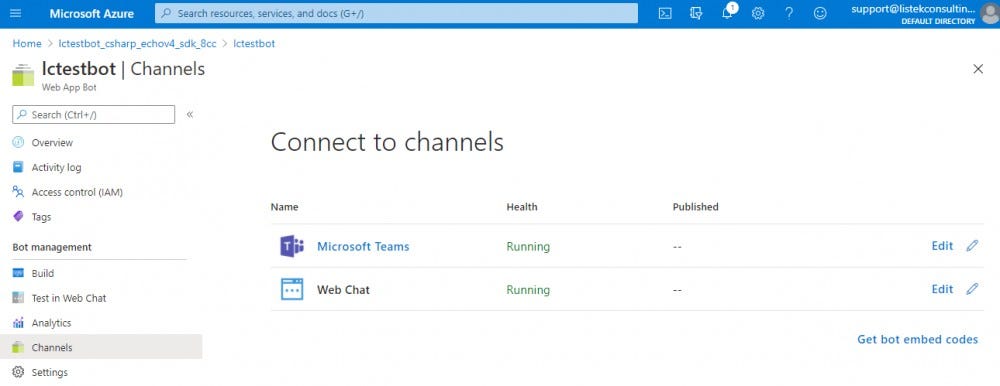Open lctestbot_csharp_echov4_sdk_8cc breadcrumb
1000x386 pixels.
click(x=137, y=43)
